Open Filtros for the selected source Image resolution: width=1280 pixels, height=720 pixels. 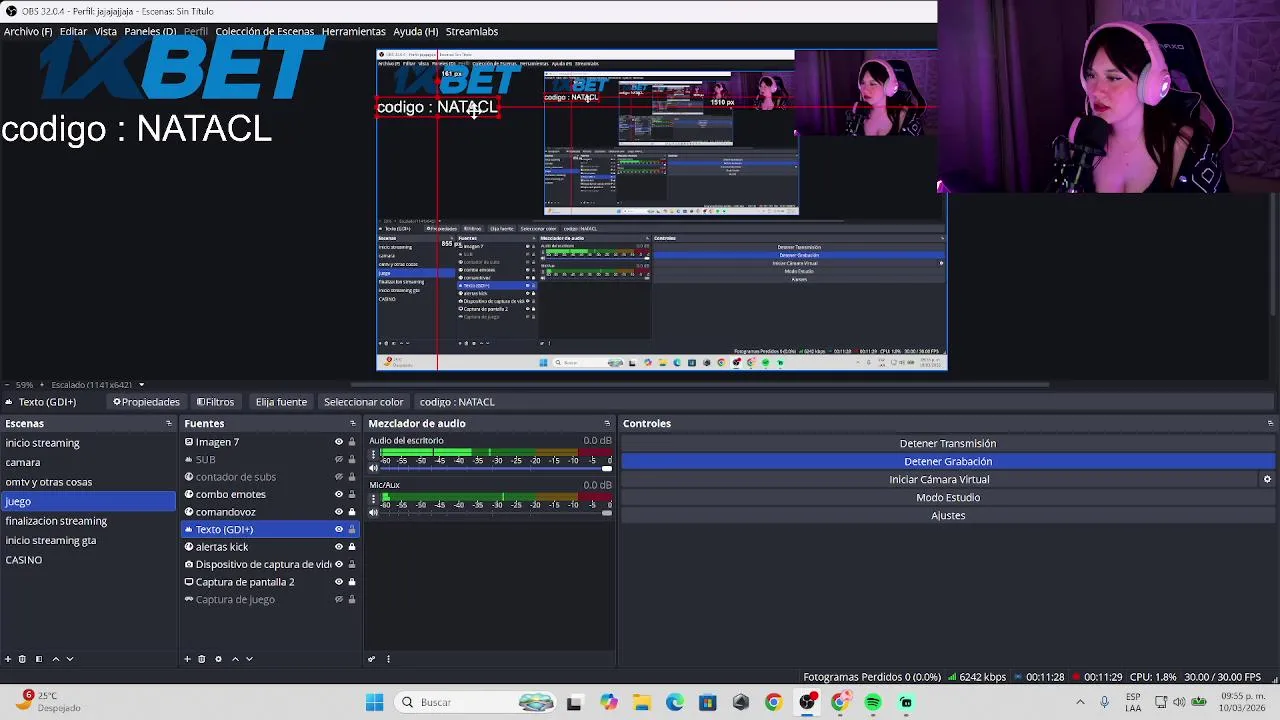215,402
